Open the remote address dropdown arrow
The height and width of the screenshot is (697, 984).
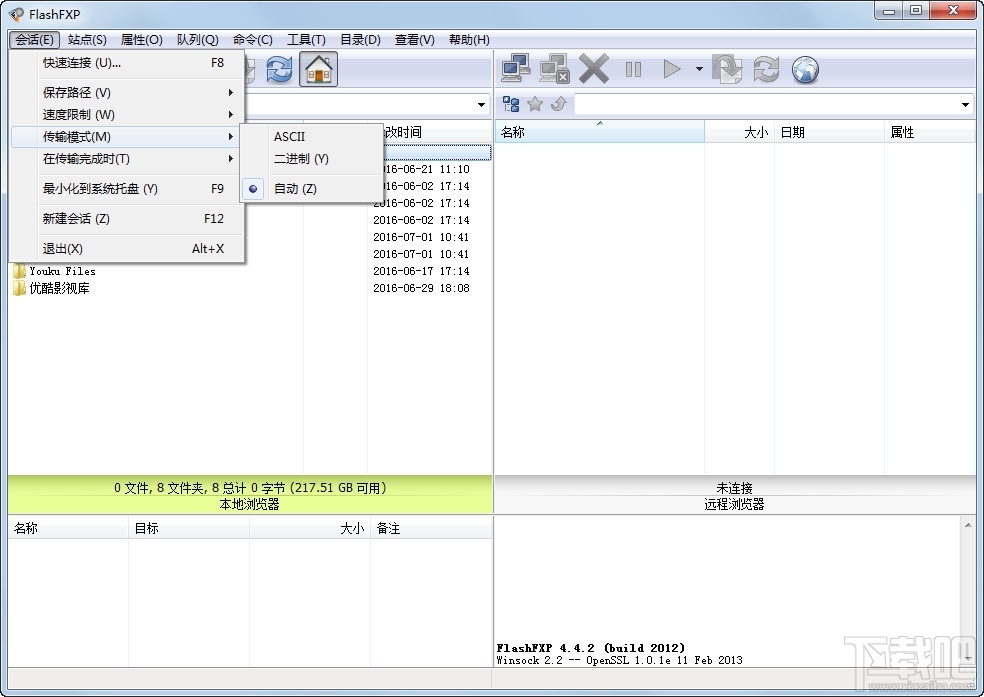pyautogui.click(x=965, y=103)
